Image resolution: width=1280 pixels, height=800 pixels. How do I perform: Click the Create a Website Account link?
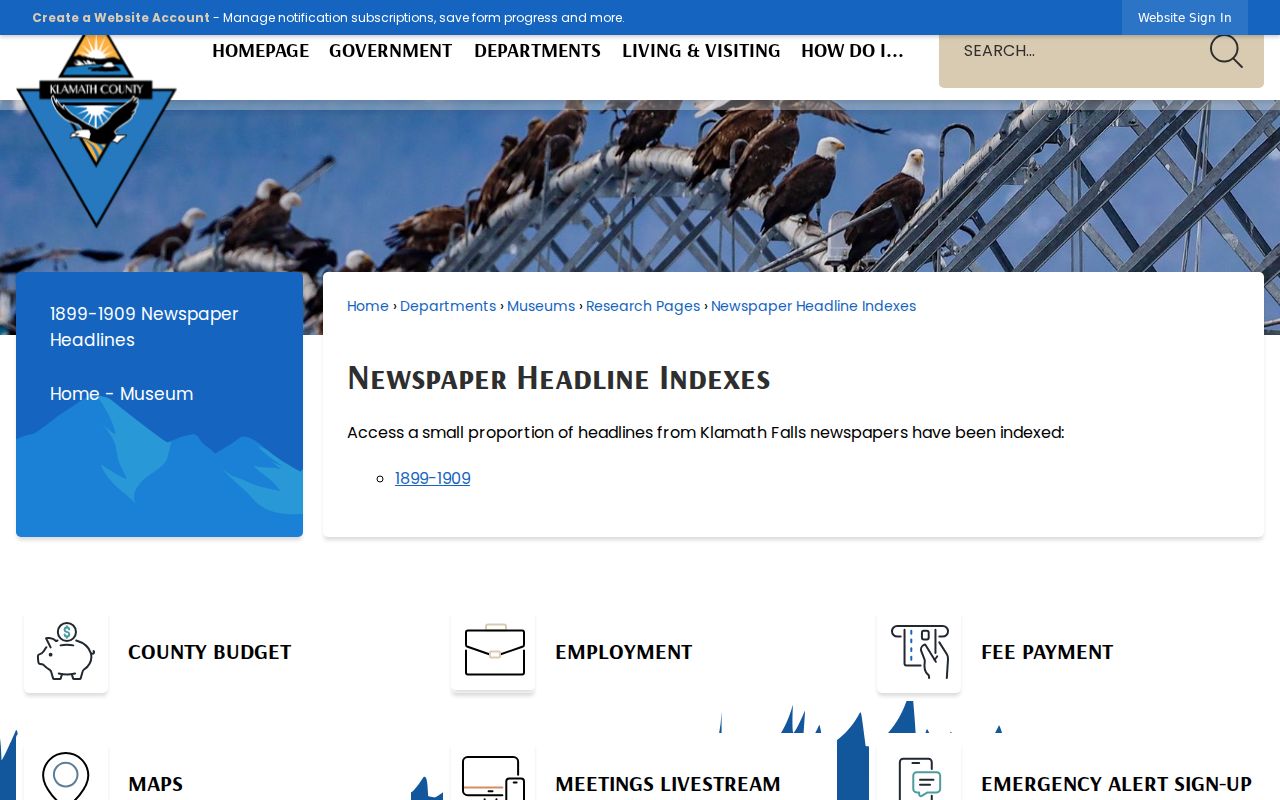[x=121, y=18]
